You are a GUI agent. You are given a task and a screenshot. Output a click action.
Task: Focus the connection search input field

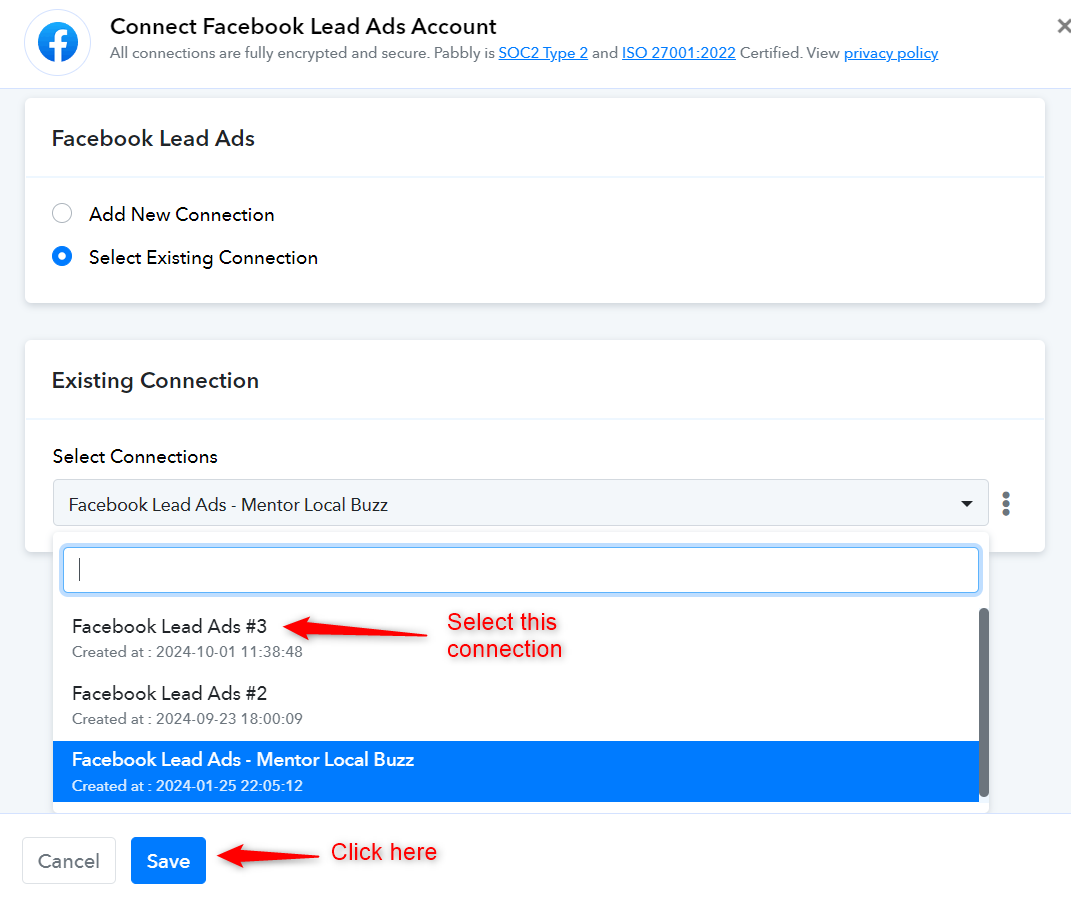(520, 569)
